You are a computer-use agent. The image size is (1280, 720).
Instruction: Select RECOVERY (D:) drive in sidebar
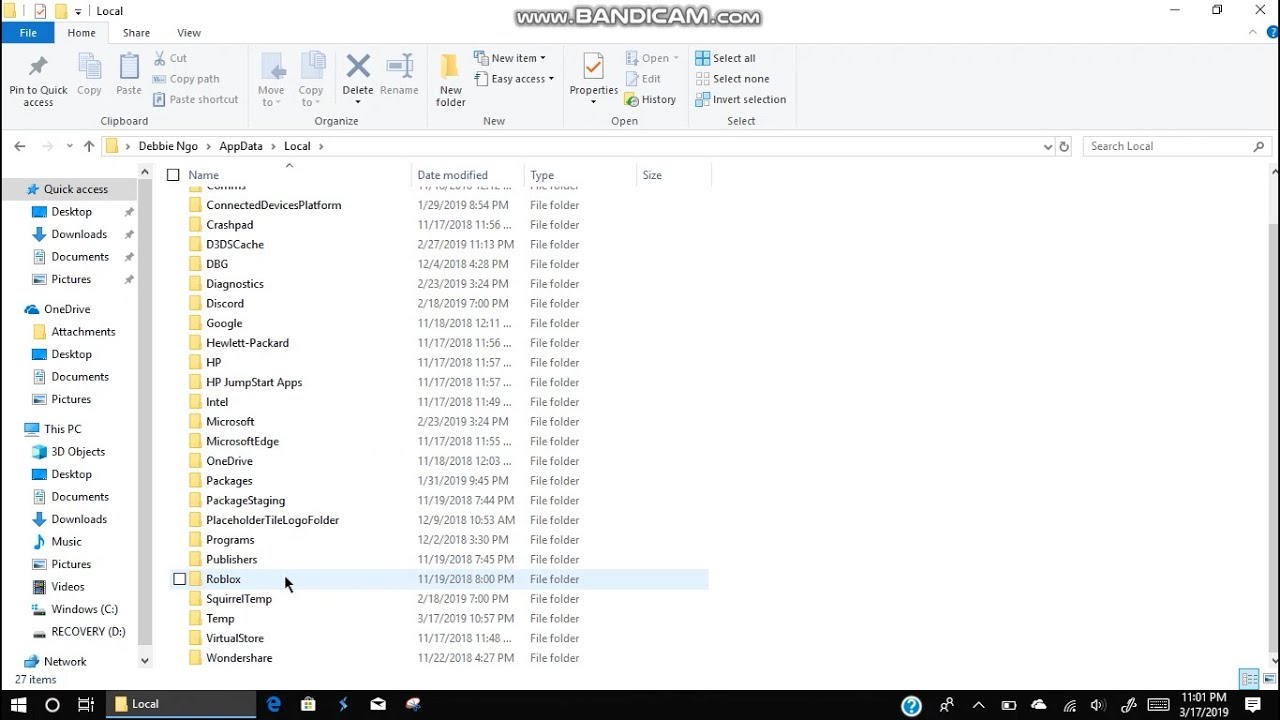coord(88,631)
